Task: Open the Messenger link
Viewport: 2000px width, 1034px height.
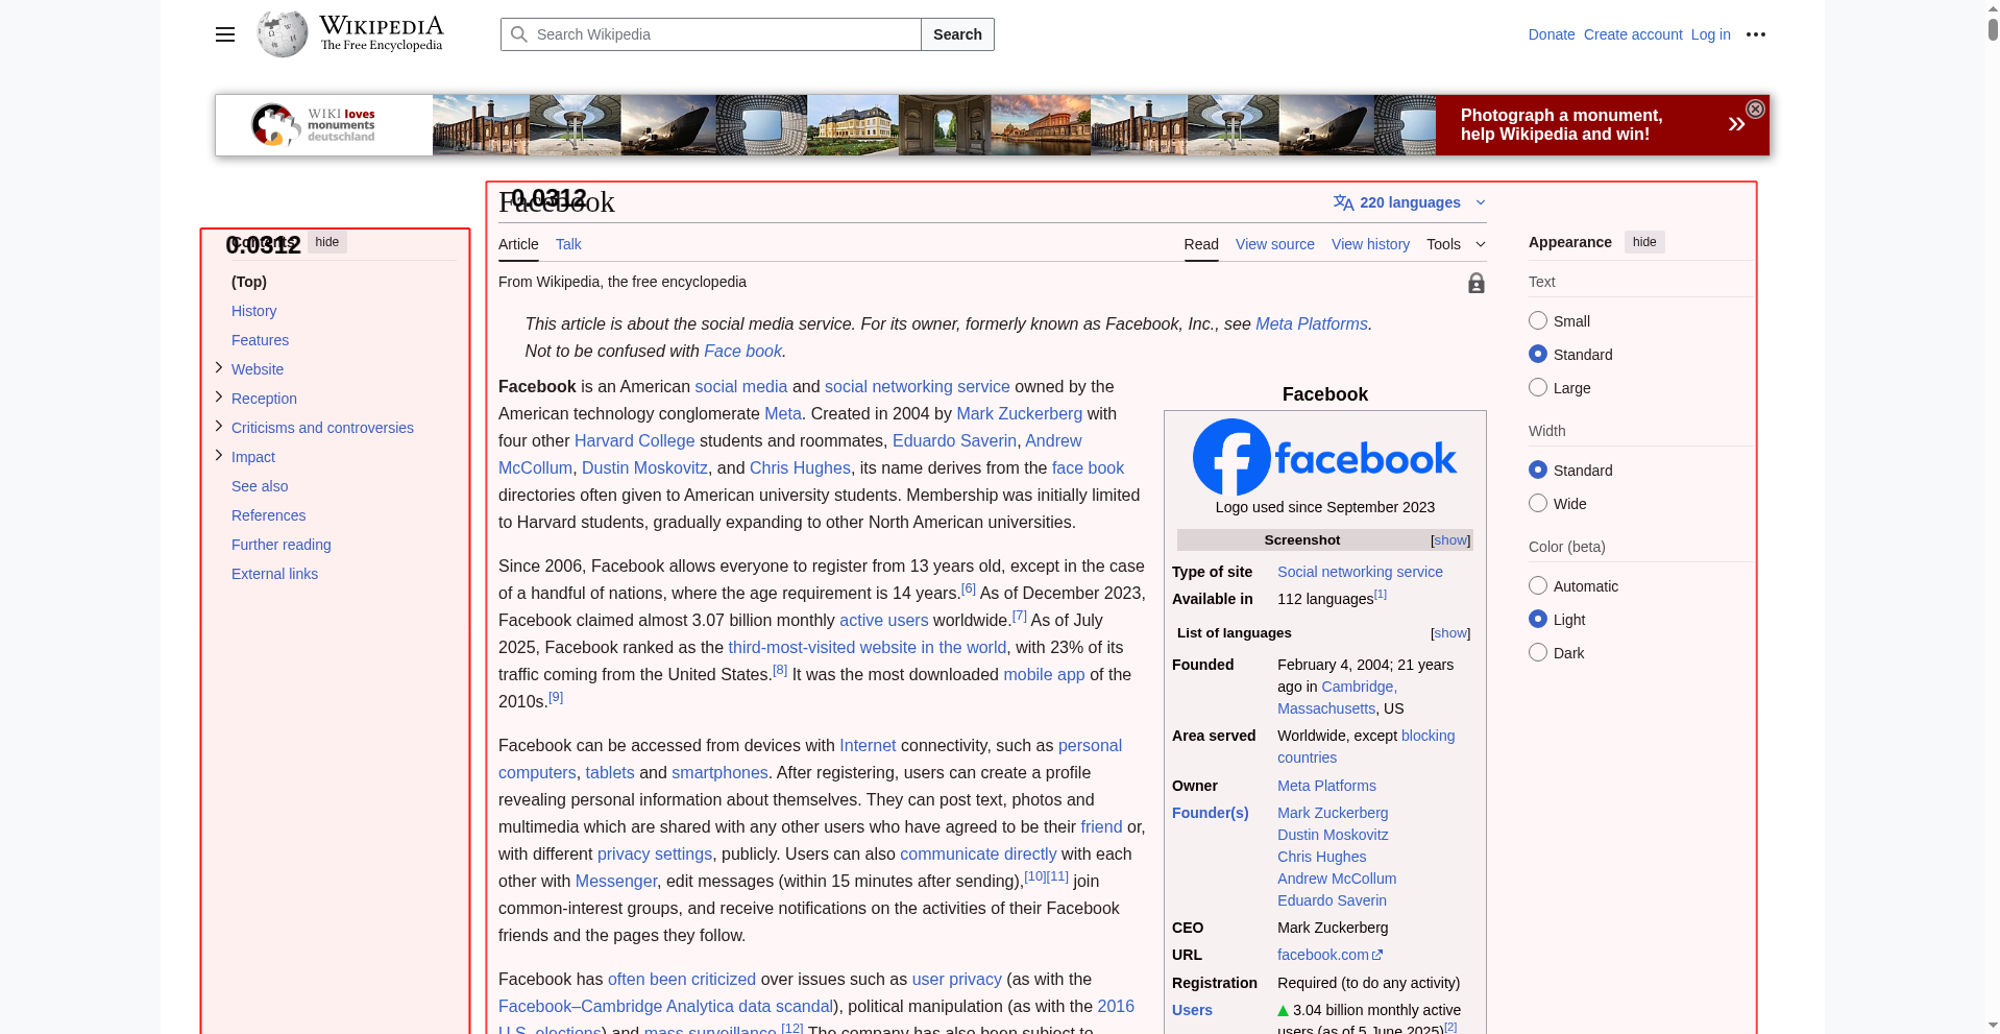Action: pos(616,881)
